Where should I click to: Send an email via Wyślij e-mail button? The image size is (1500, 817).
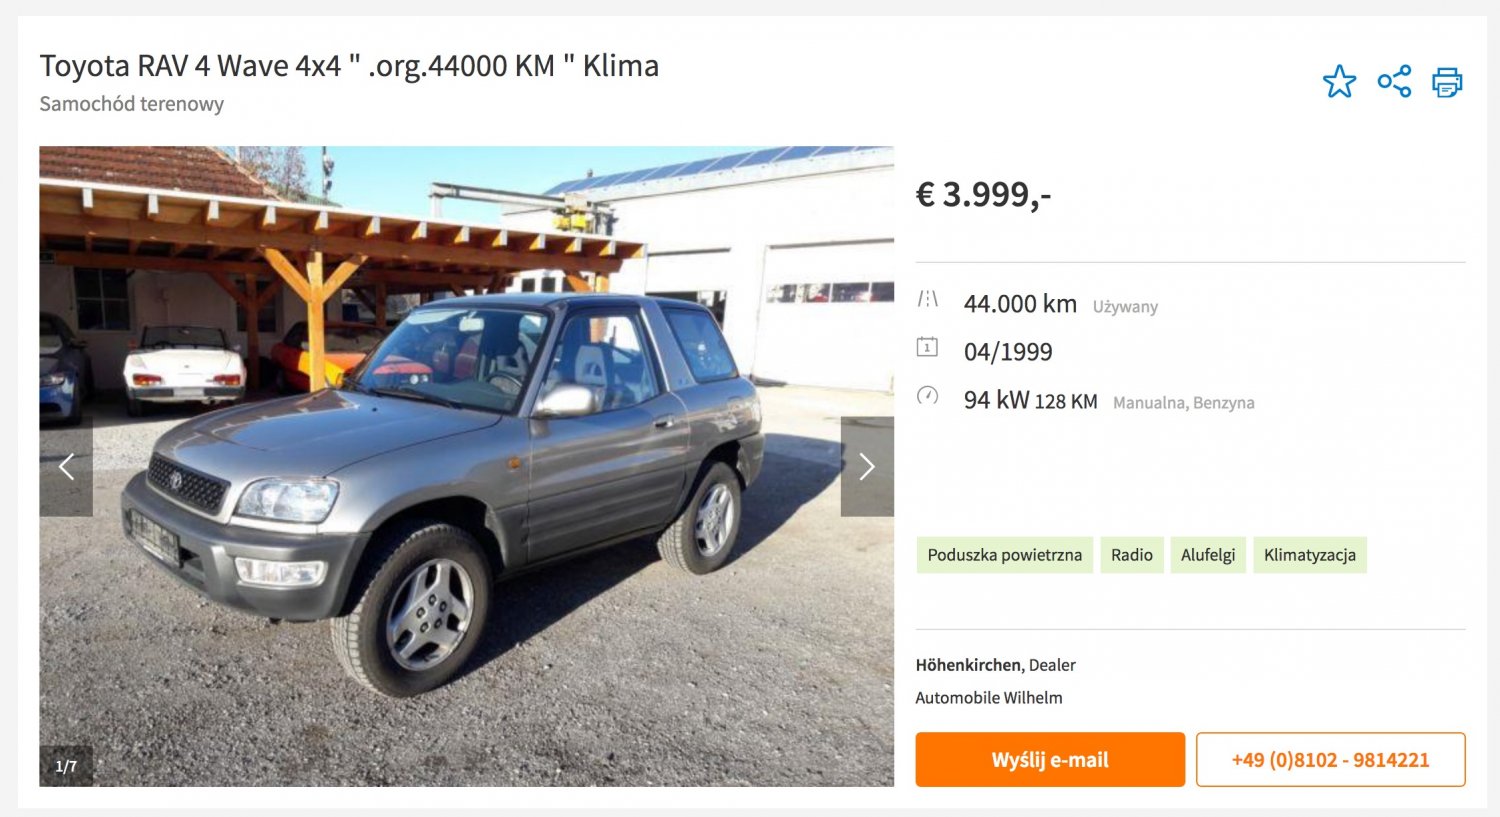[x=1050, y=760]
